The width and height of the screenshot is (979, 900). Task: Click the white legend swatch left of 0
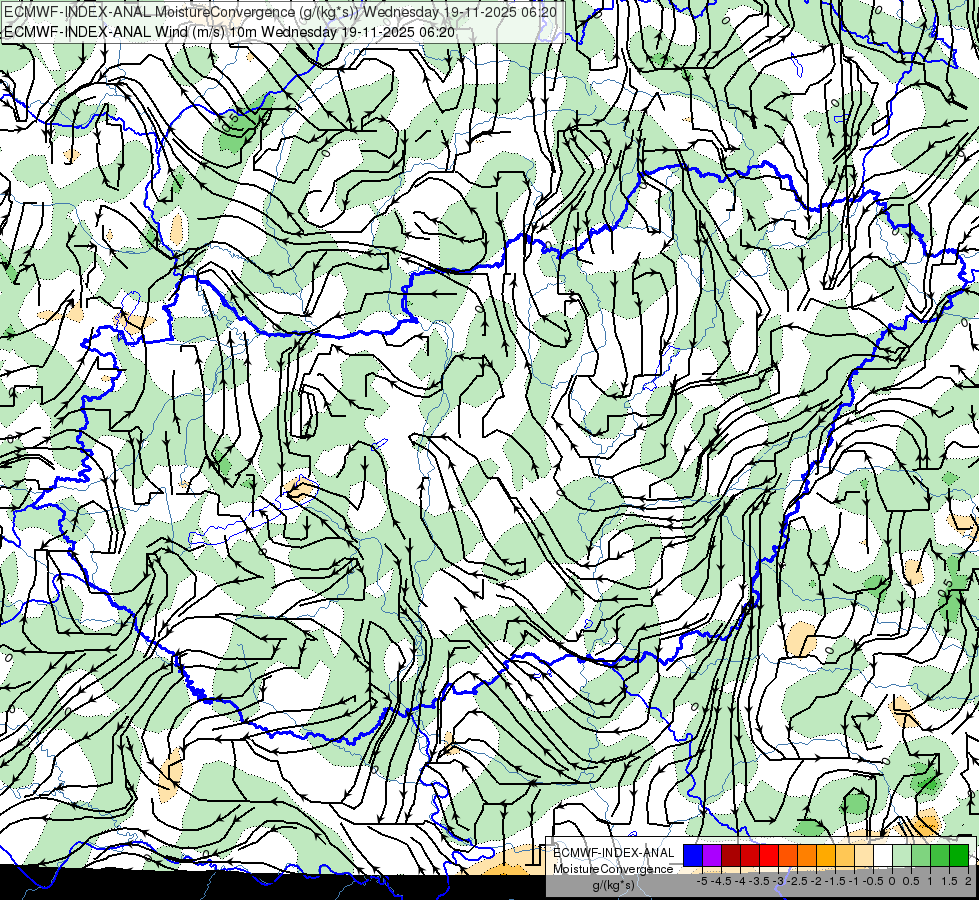883,855
